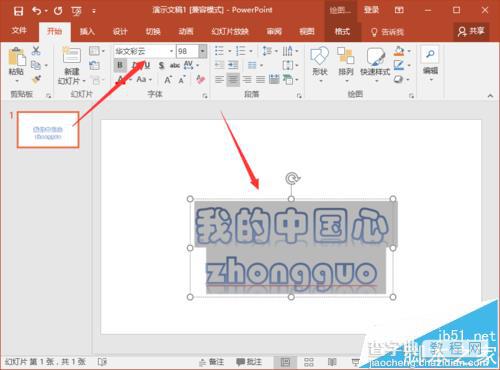The height and width of the screenshot is (370, 500).
Task: Decrease font size with smaller A
Action: coord(182,80)
